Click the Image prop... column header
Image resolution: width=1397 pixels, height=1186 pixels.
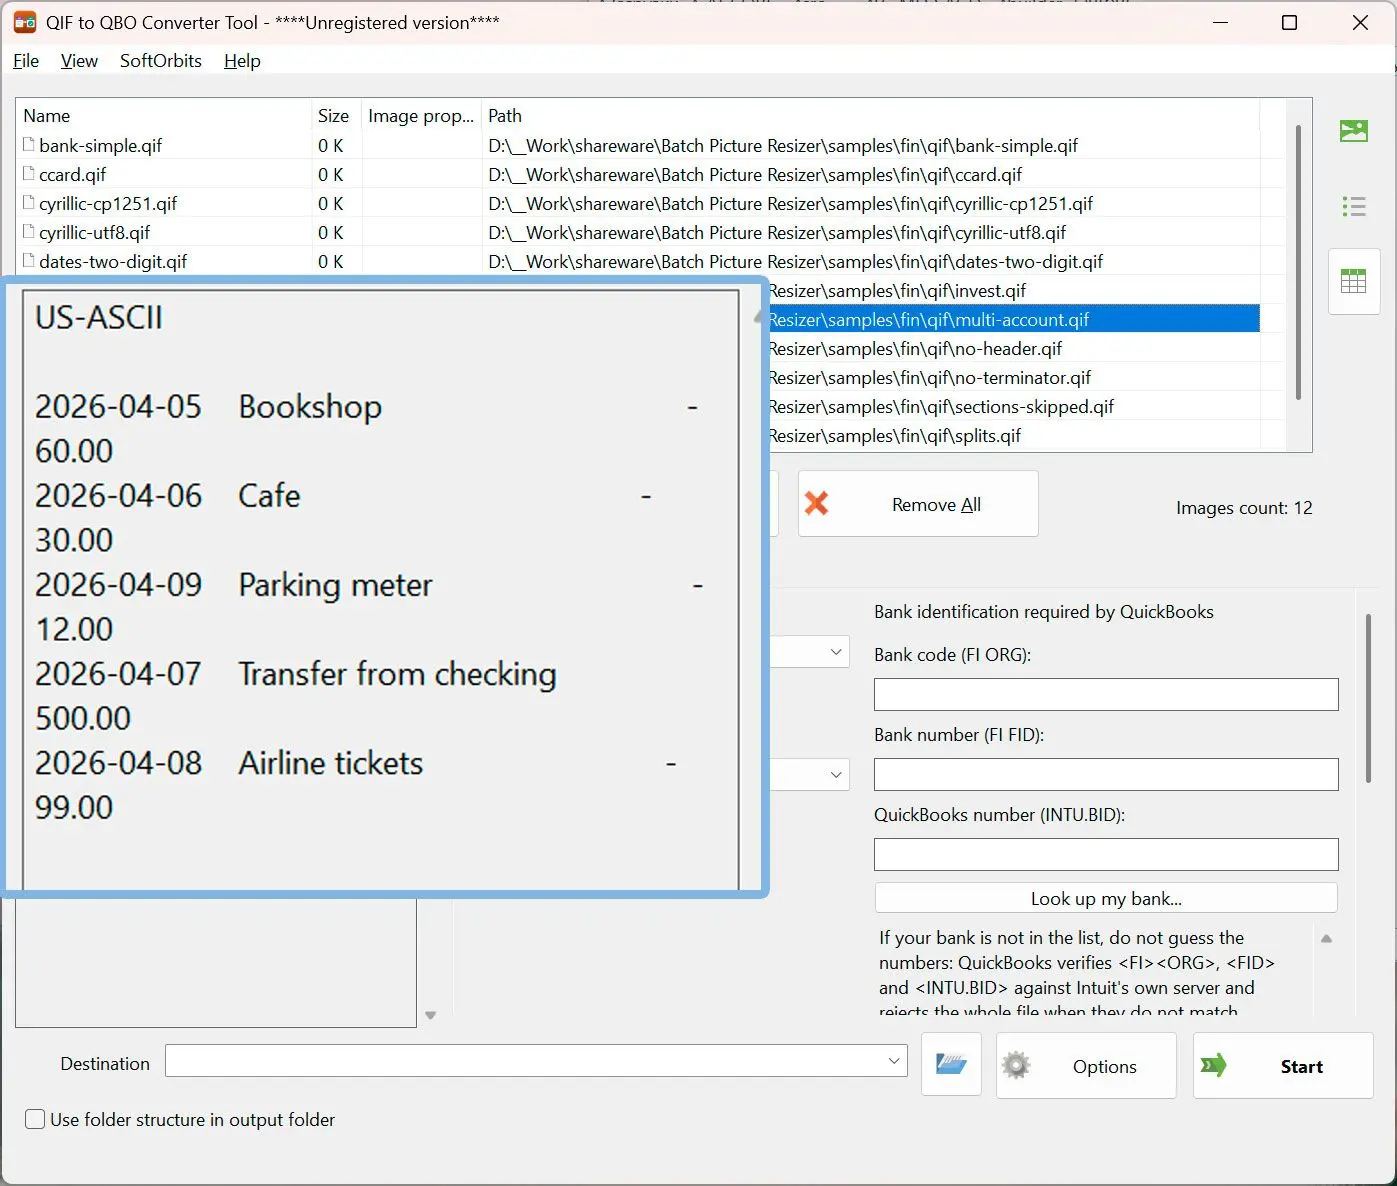[421, 116]
